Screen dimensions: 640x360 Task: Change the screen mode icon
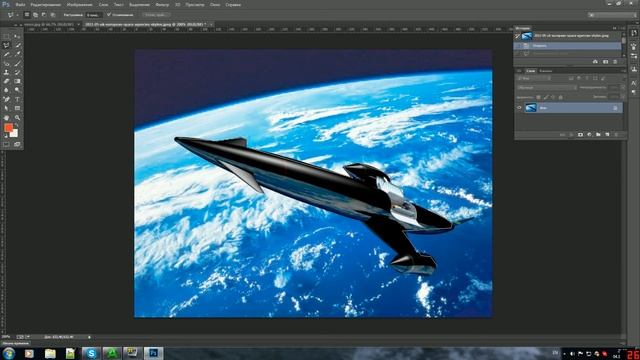click(x=17, y=144)
